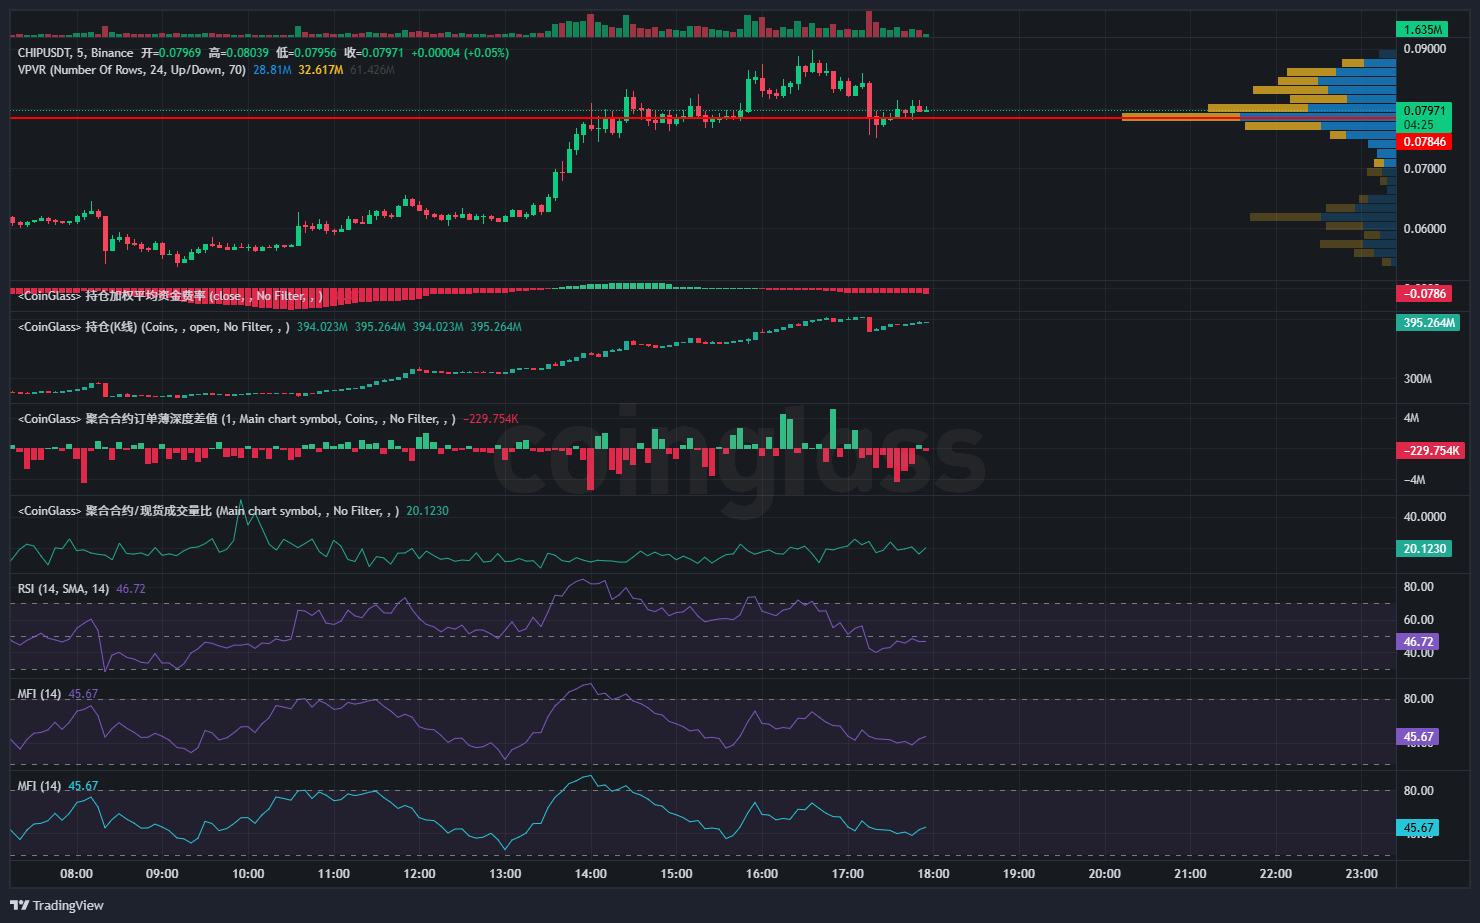Click the 40.0000 ratio axis tick

point(1425,517)
